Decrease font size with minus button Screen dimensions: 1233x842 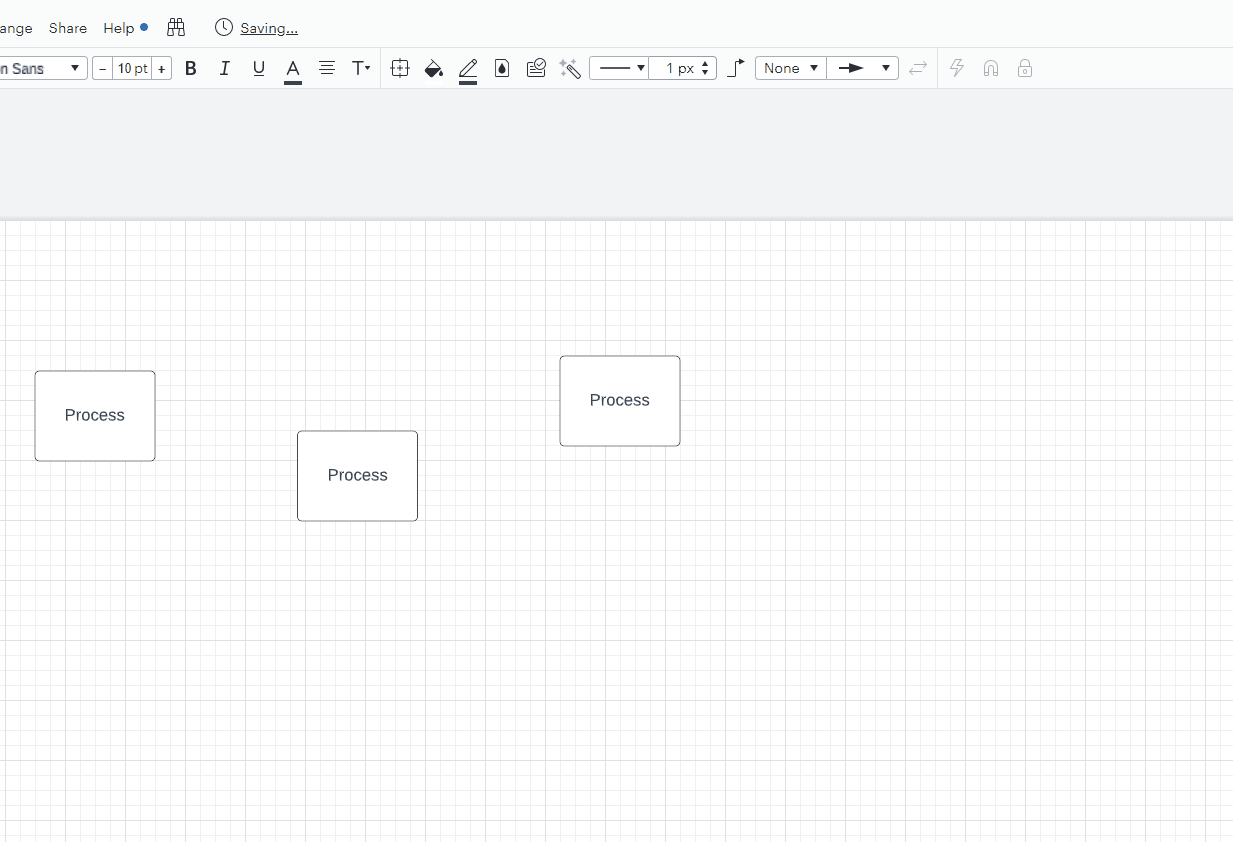[x=102, y=69]
